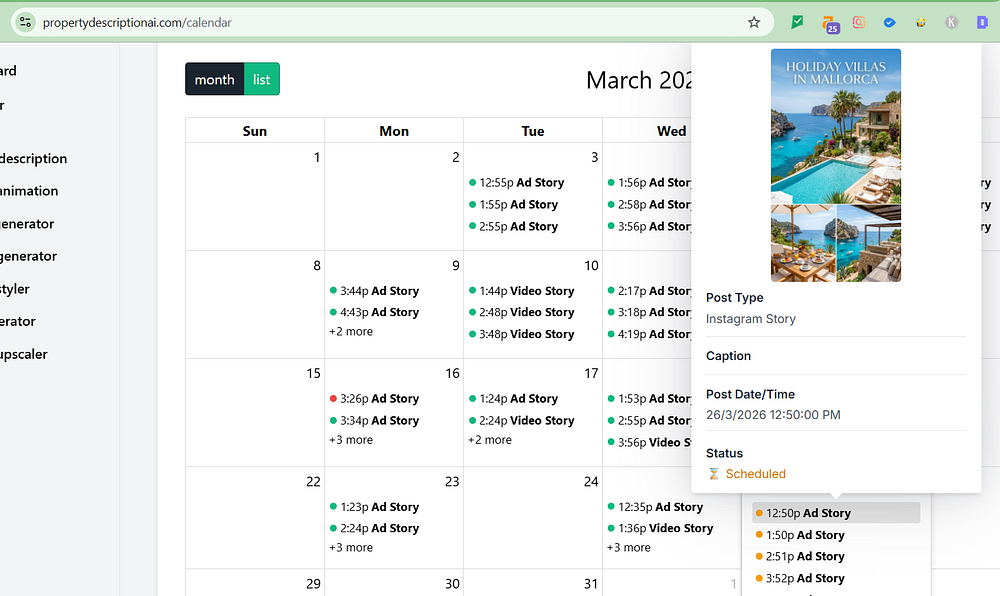The width and height of the screenshot is (1000, 596).
Task: Expand +3 more events on March 16
Action: 351,440
